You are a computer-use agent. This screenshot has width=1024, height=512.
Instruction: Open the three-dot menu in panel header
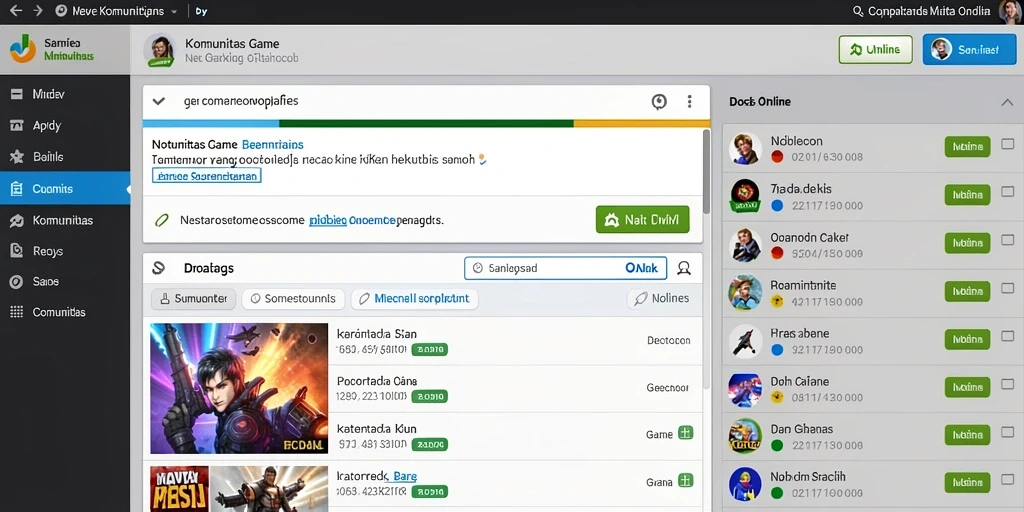click(689, 101)
